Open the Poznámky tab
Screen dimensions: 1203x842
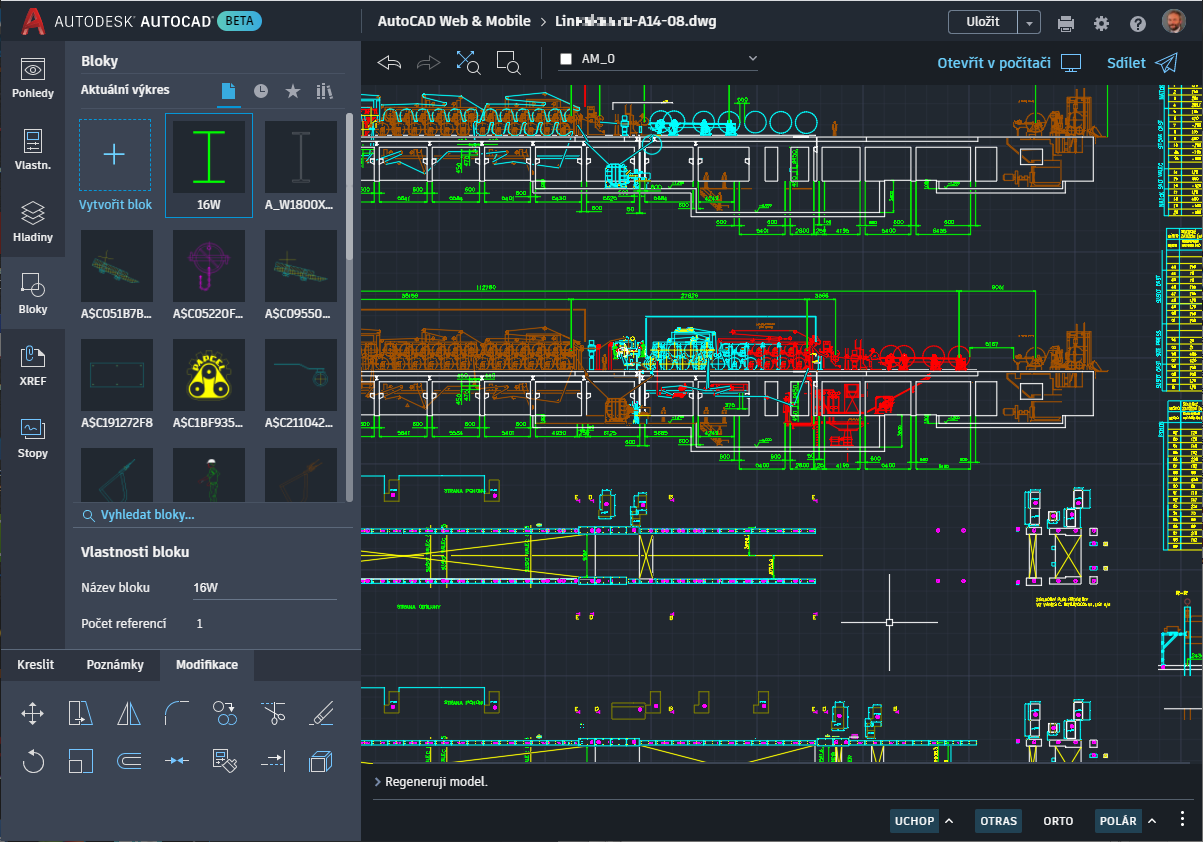(x=113, y=664)
